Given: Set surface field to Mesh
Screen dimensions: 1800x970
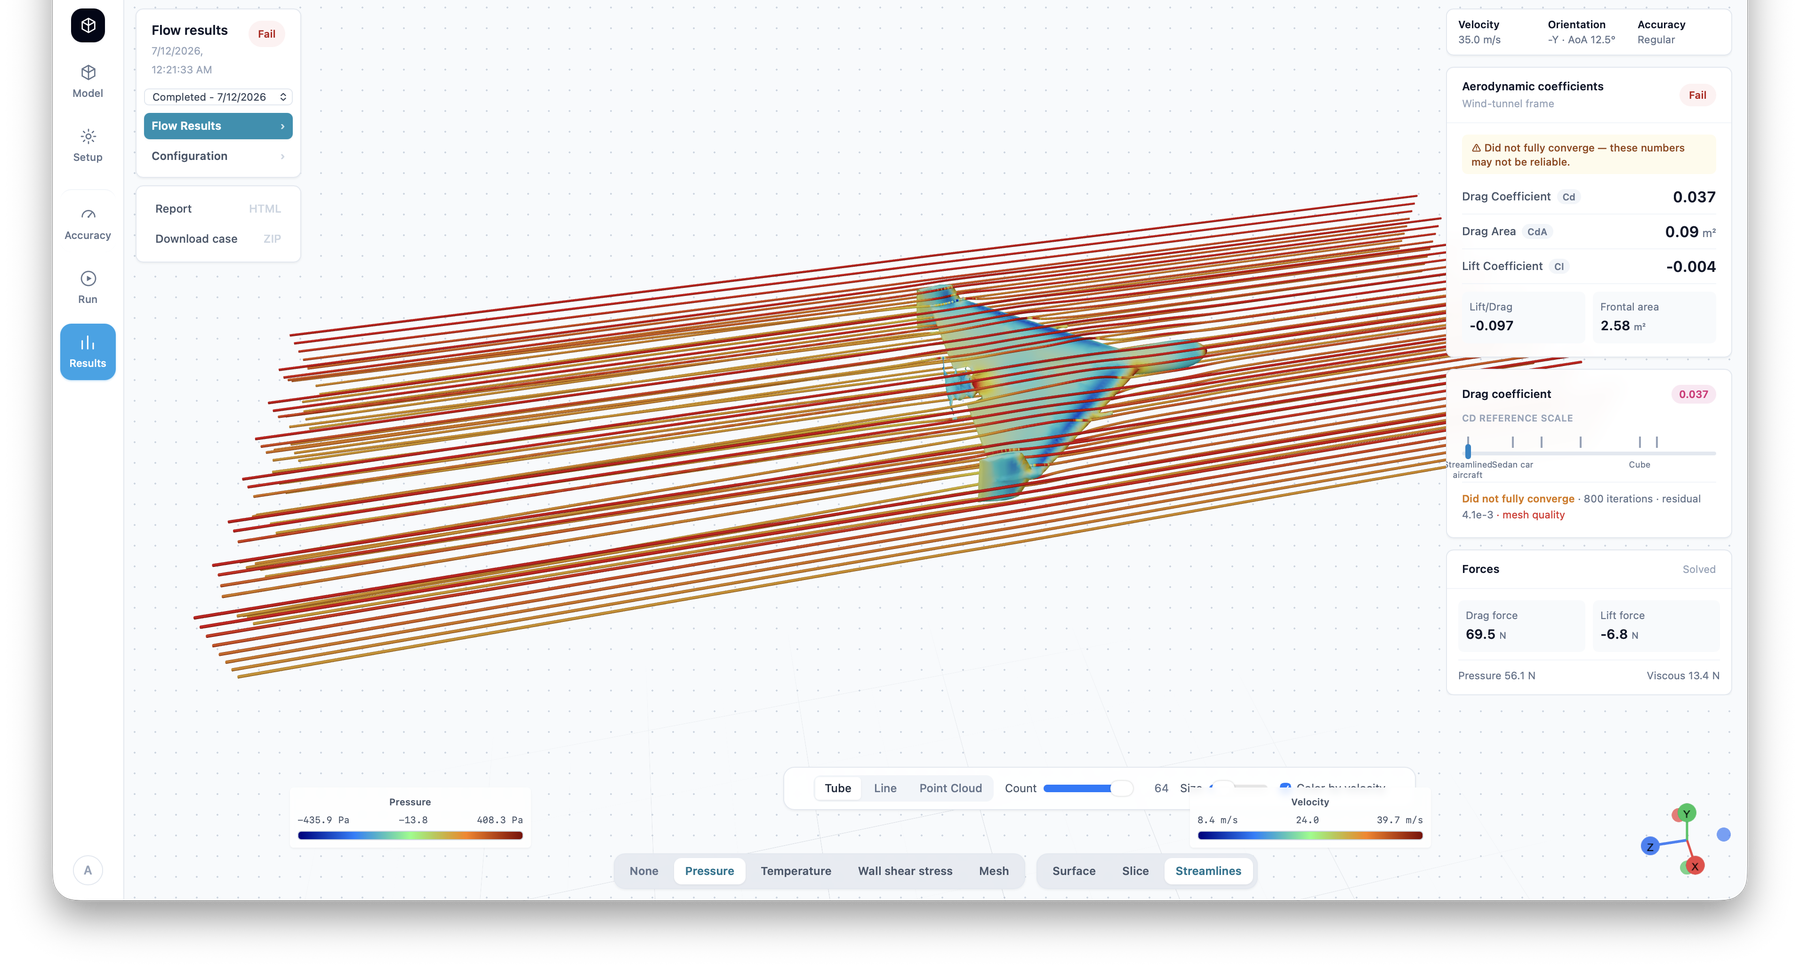Looking at the screenshot, I should 994,871.
